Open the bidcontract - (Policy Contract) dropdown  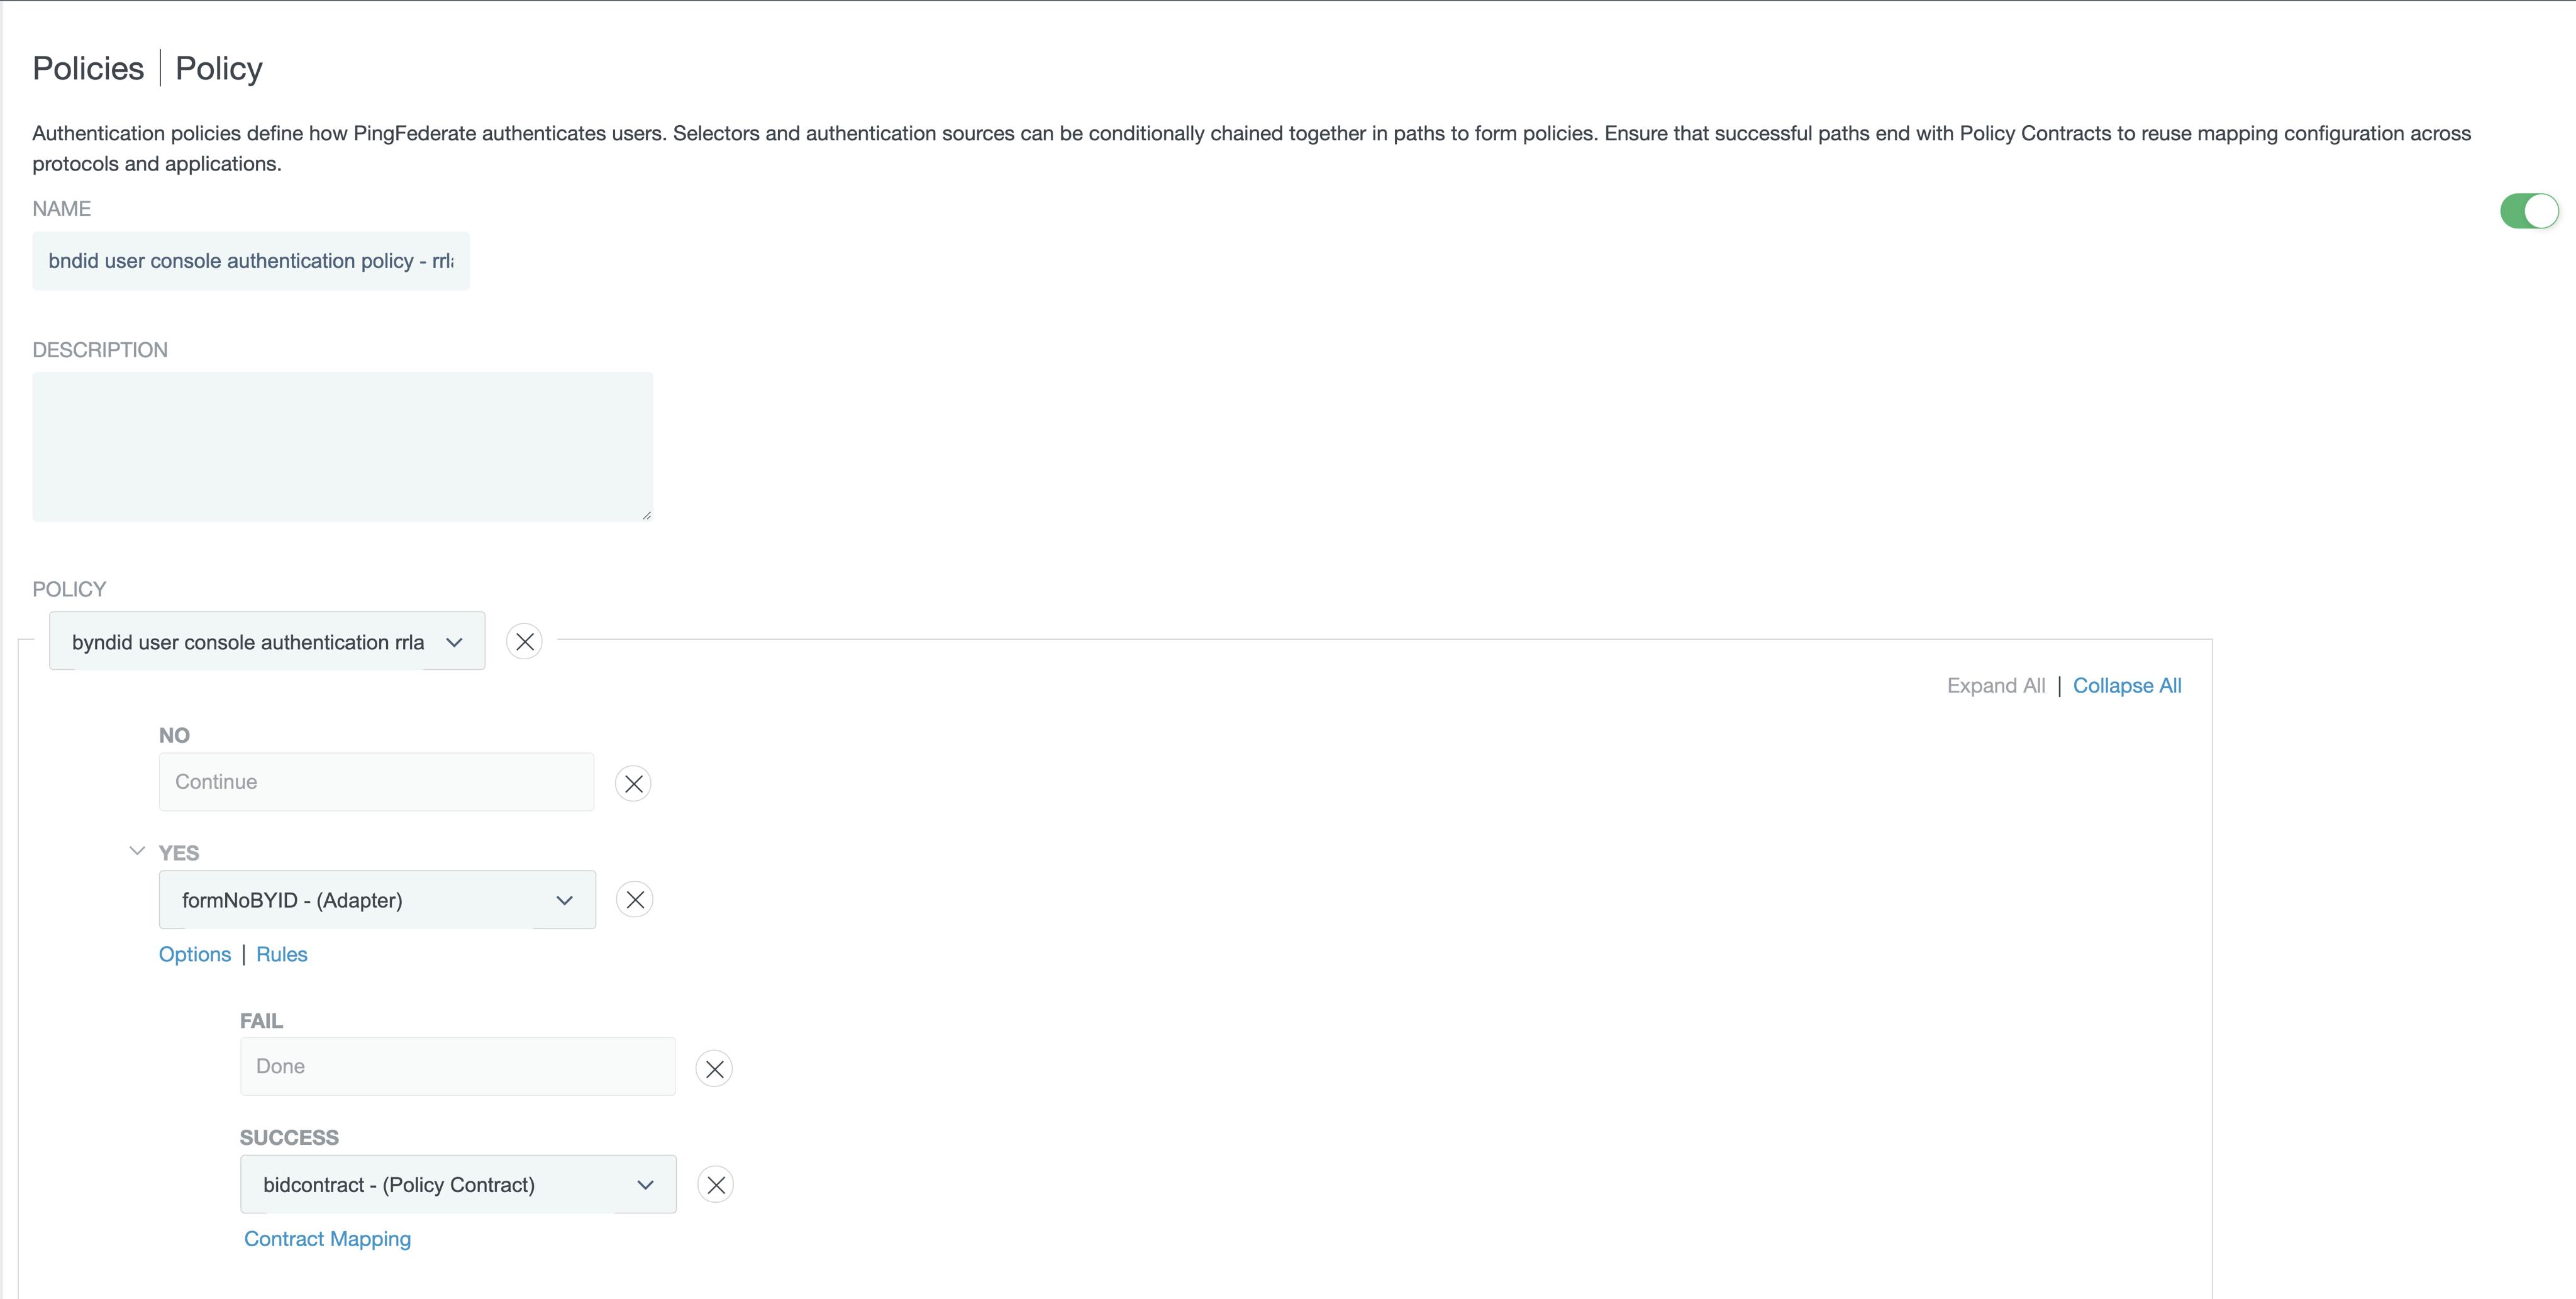coord(458,1185)
